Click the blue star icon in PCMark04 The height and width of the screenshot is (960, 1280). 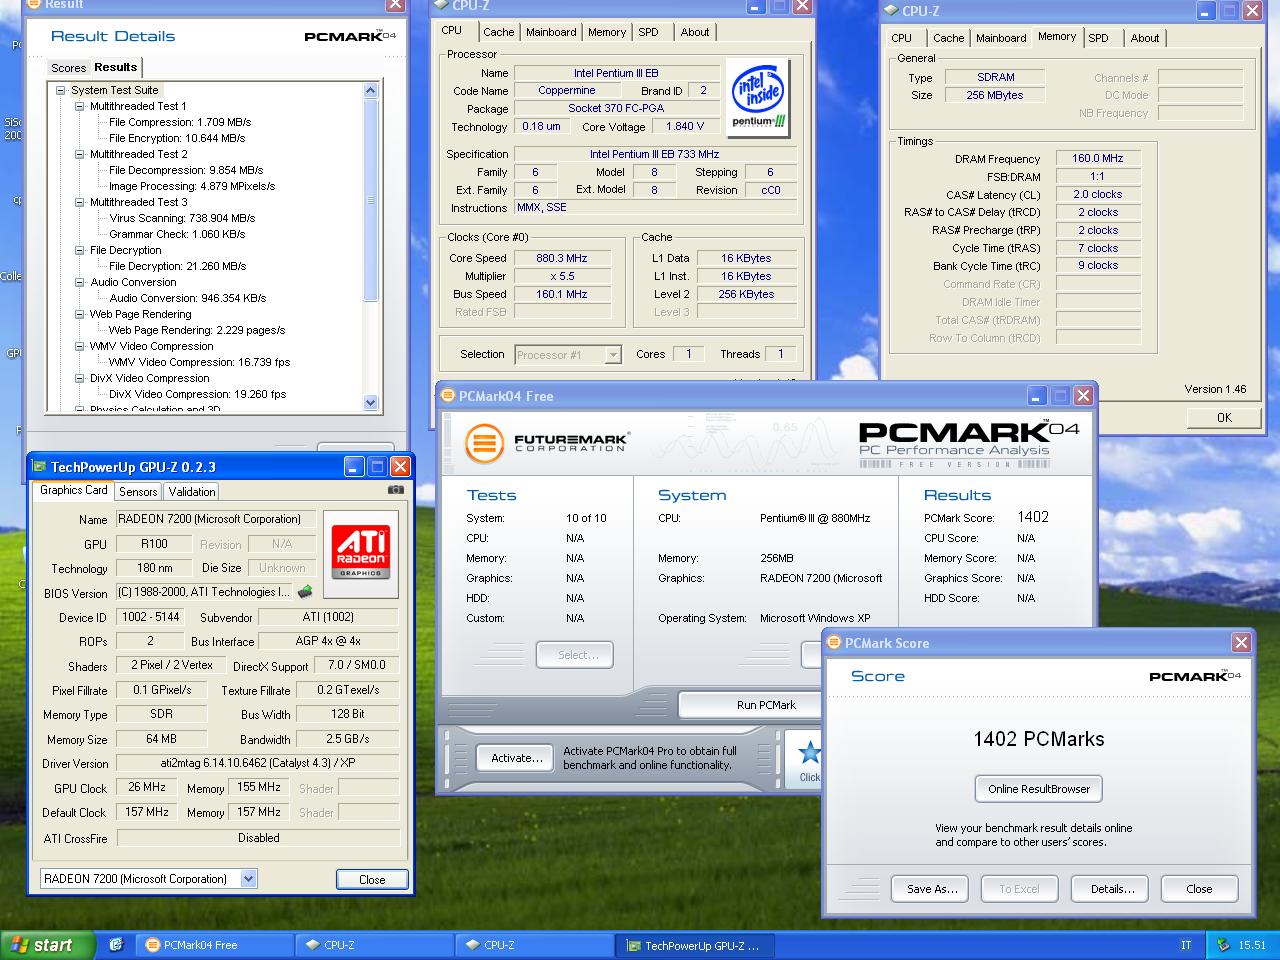pos(809,753)
